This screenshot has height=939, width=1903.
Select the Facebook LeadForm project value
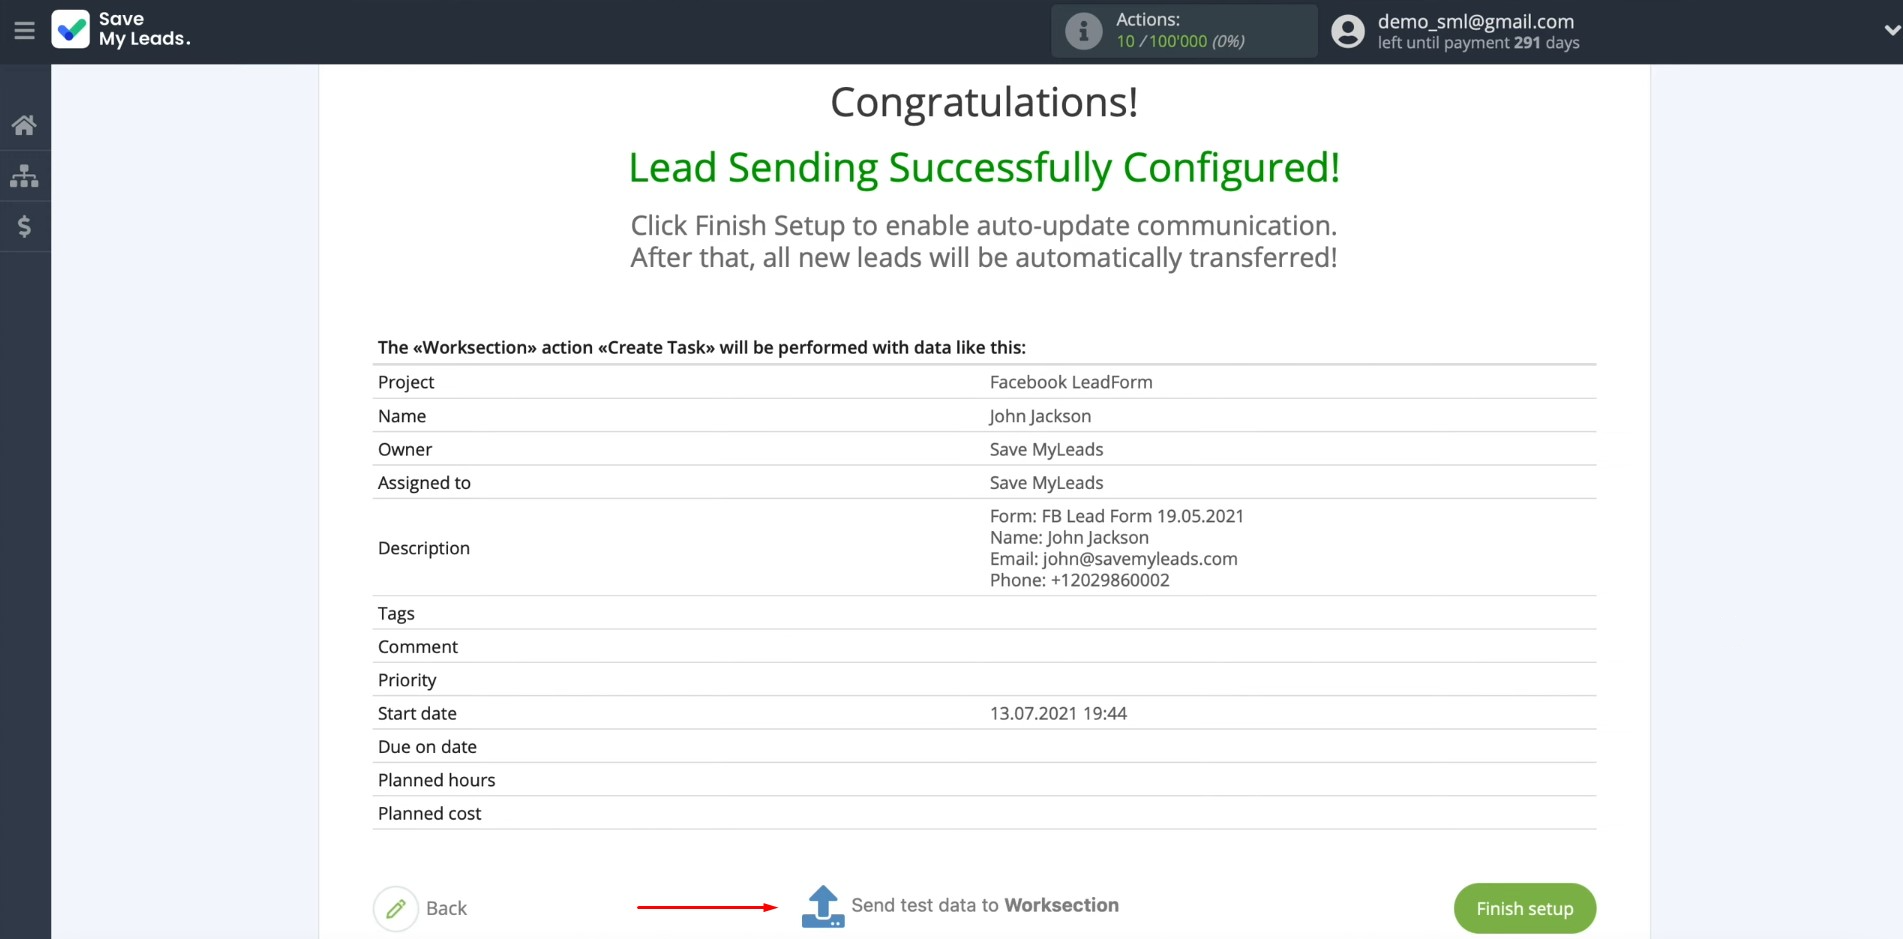pyautogui.click(x=1071, y=382)
